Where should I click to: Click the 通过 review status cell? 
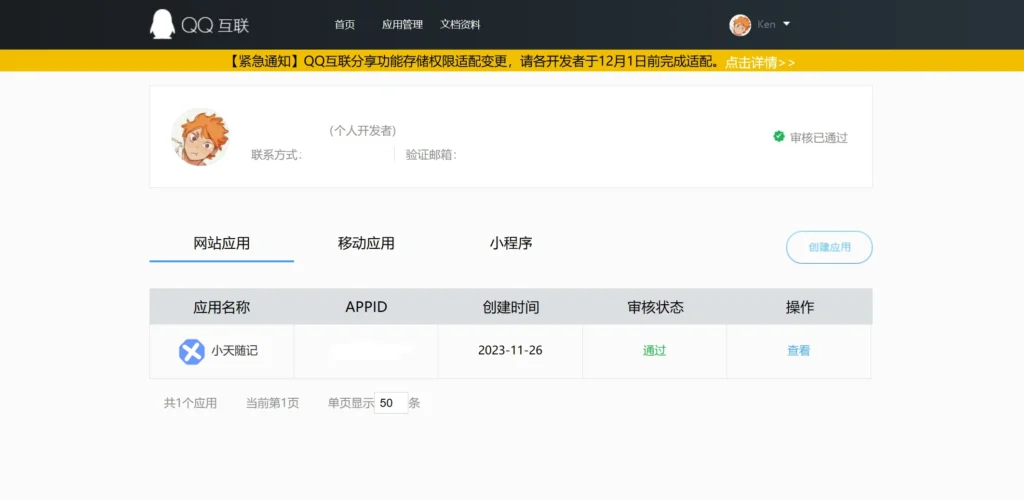654,351
